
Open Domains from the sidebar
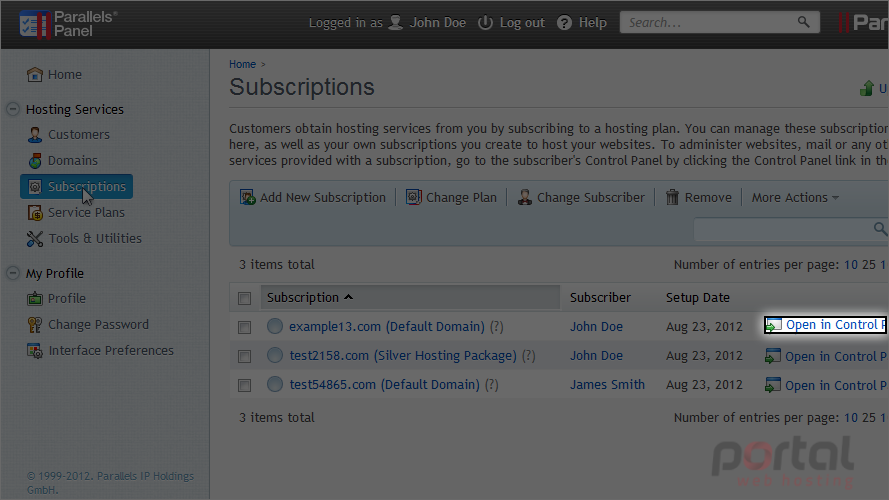pyautogui.click(x=73, y=160)
